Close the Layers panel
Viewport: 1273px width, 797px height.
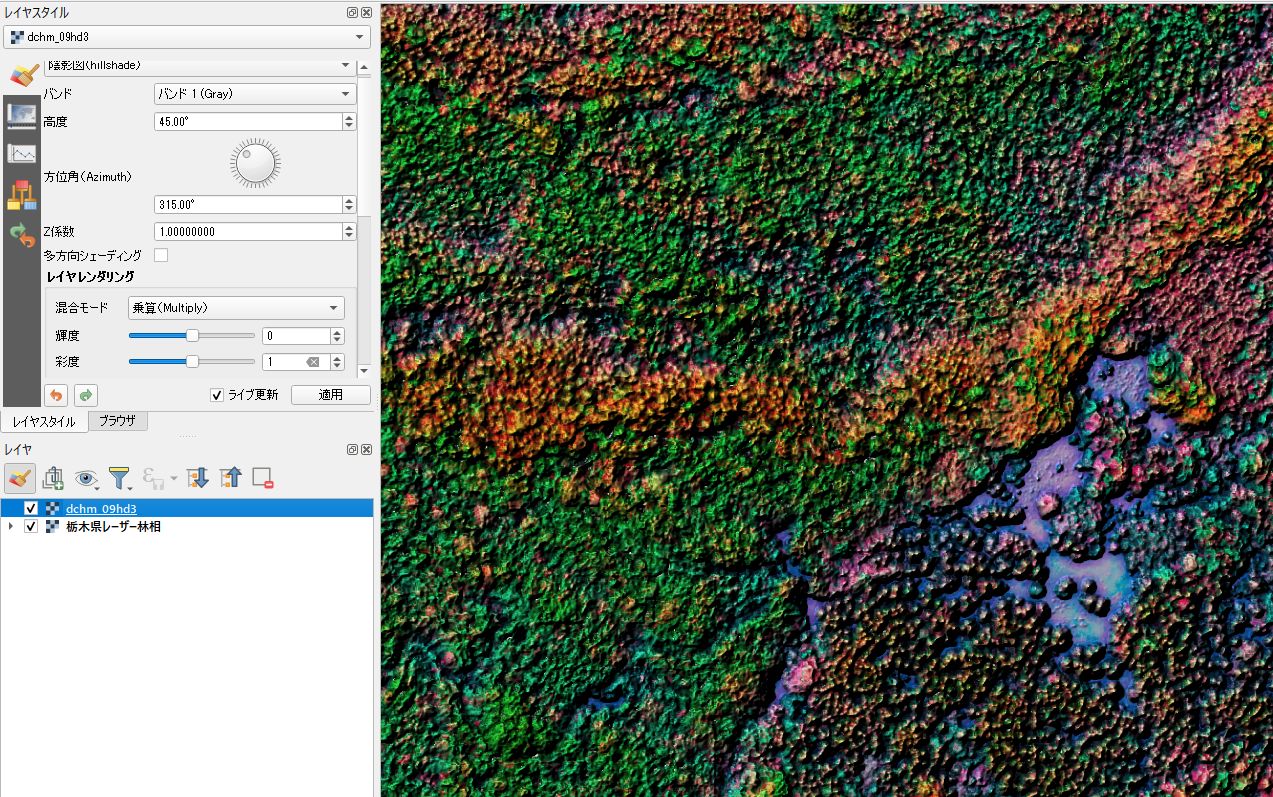point(366,450)
